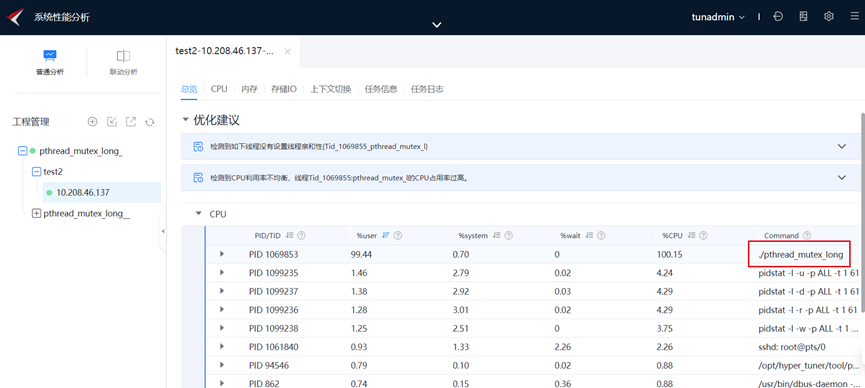Select the test2-10.208.46.137 page tab
The height and width of the screenshot is (388, 865).
(x=224, y=51)
